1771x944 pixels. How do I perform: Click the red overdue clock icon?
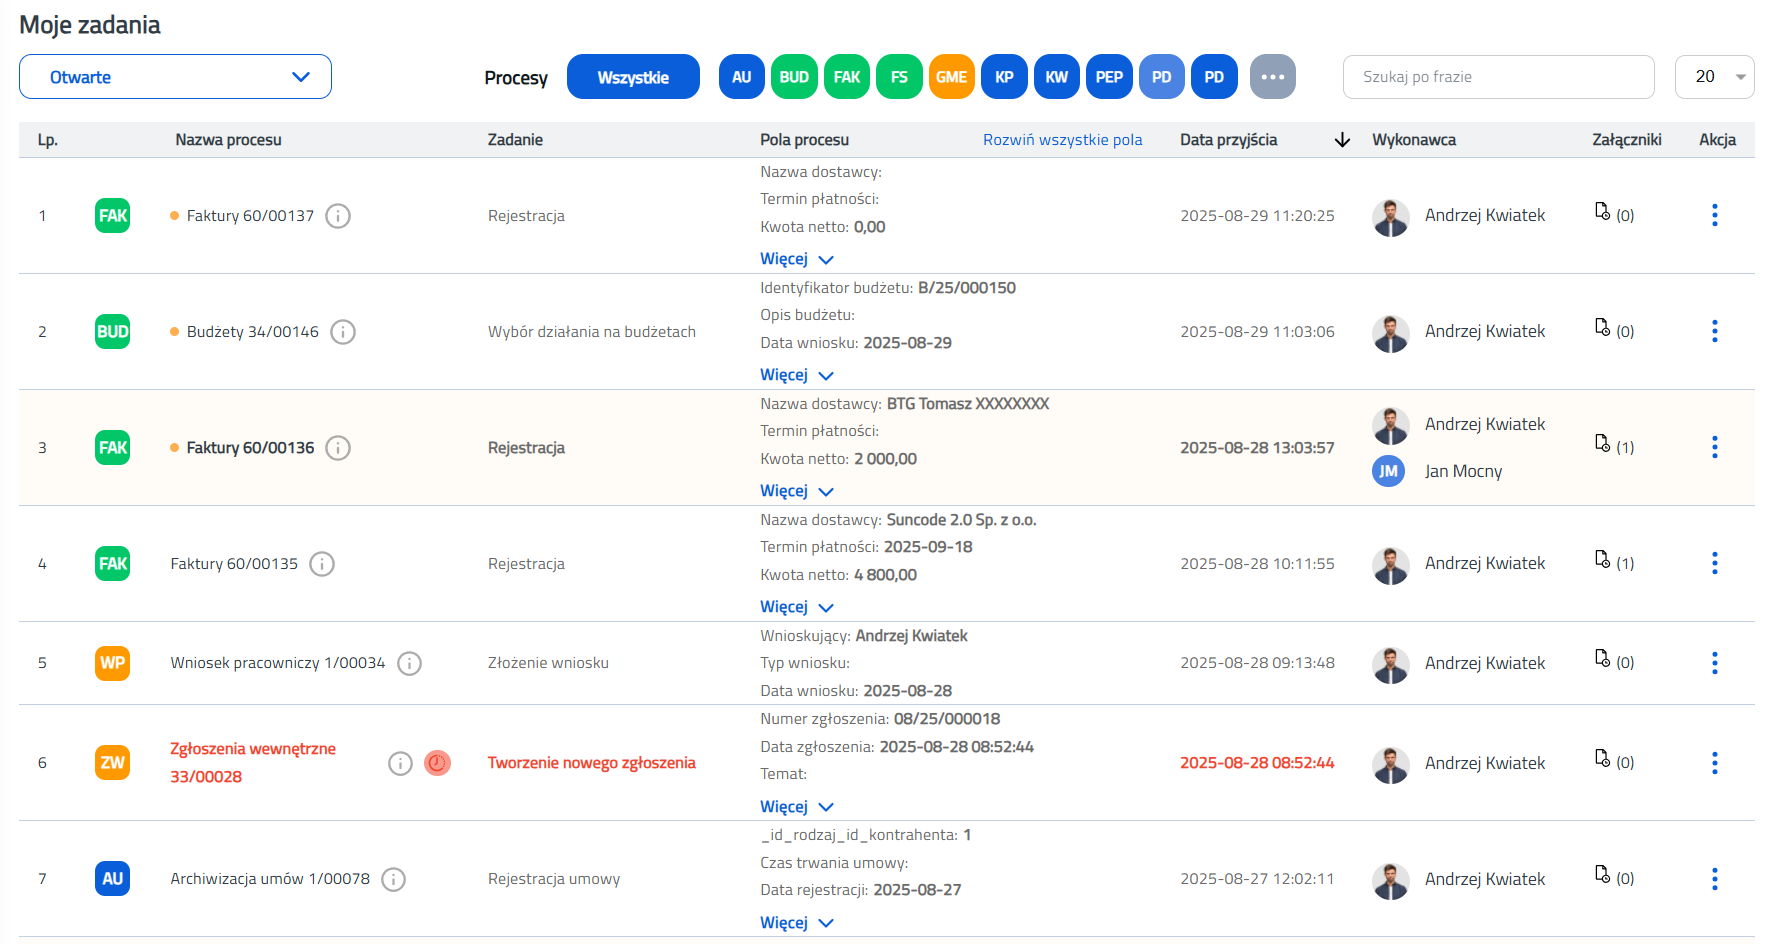tap(437, 763)
